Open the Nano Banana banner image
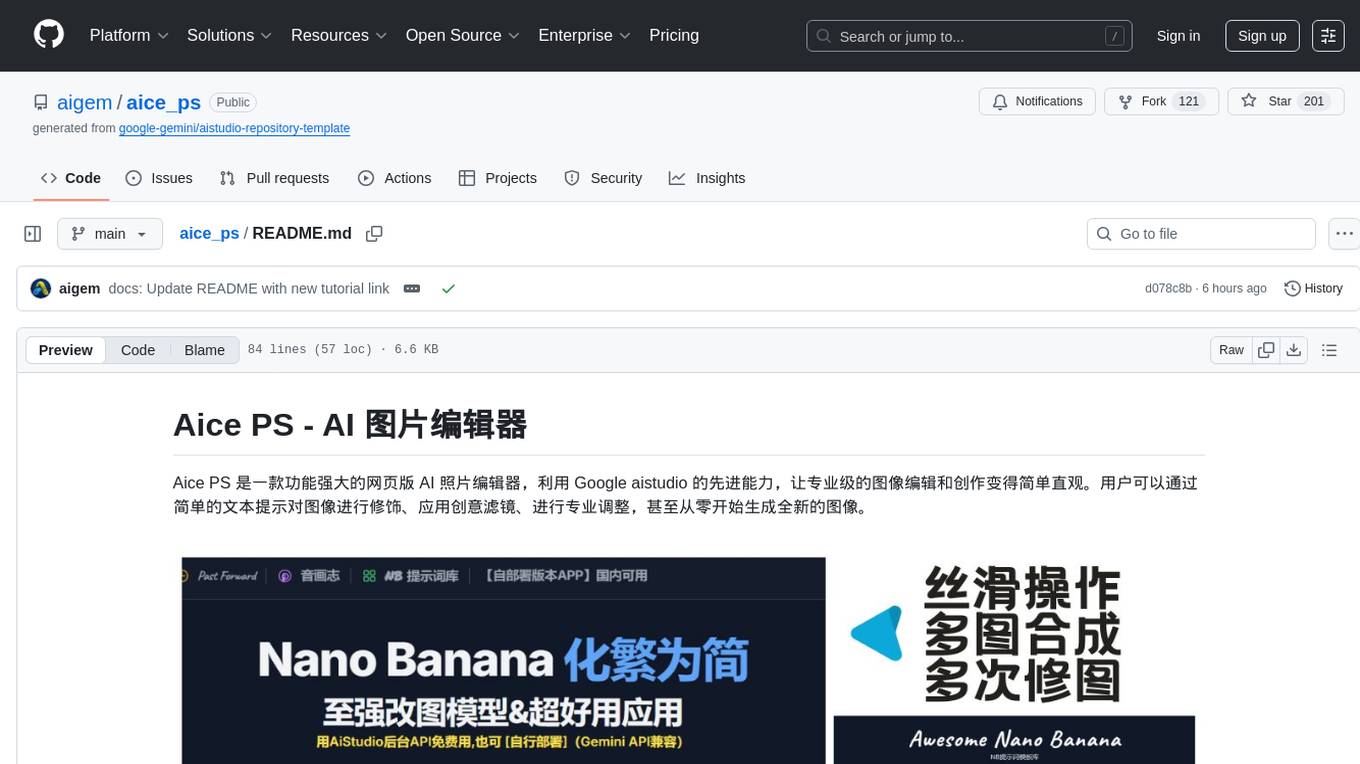 [503, 660]
